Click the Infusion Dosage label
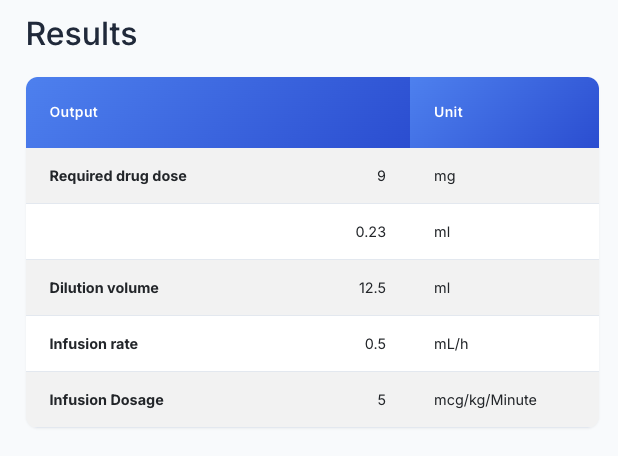This screenshot has width=618, height=456. 106,400
